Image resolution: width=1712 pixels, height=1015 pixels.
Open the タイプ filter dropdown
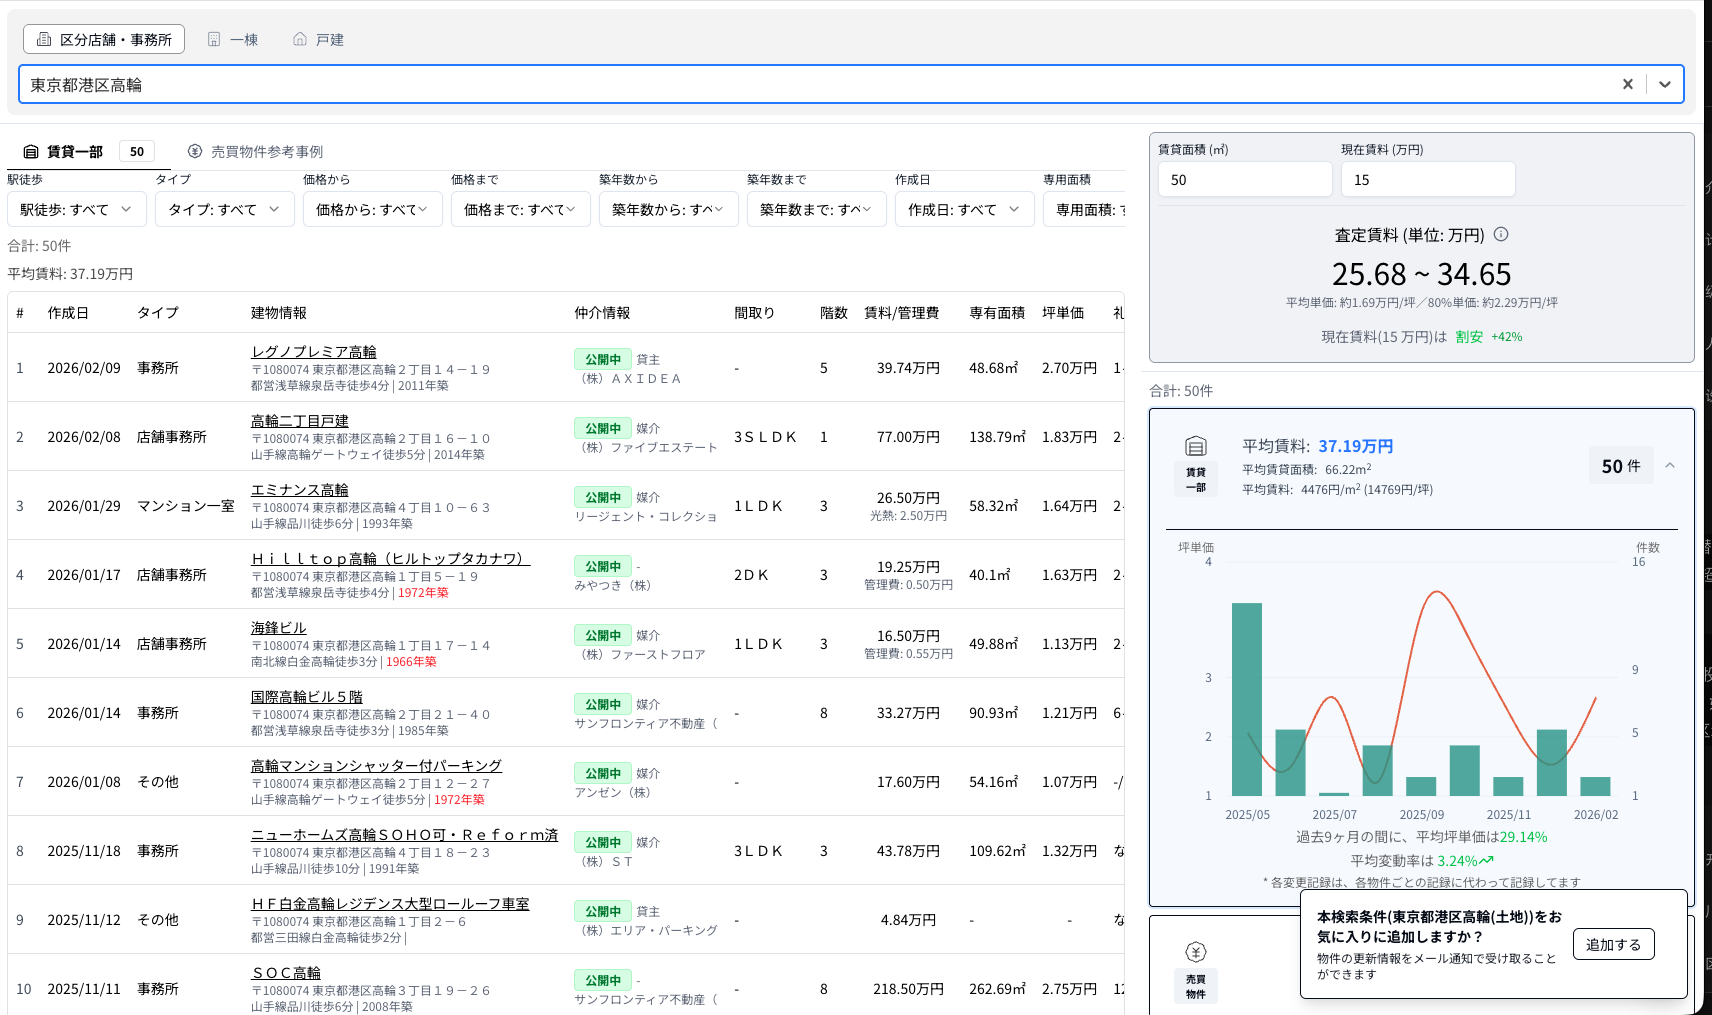pos(224,209)
